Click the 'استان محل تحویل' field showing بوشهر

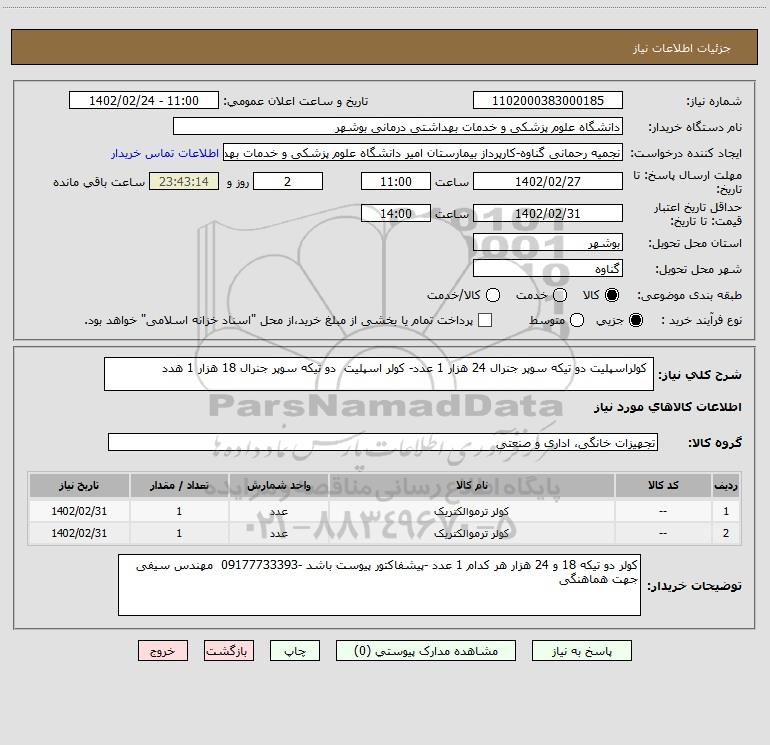(547, 244)
